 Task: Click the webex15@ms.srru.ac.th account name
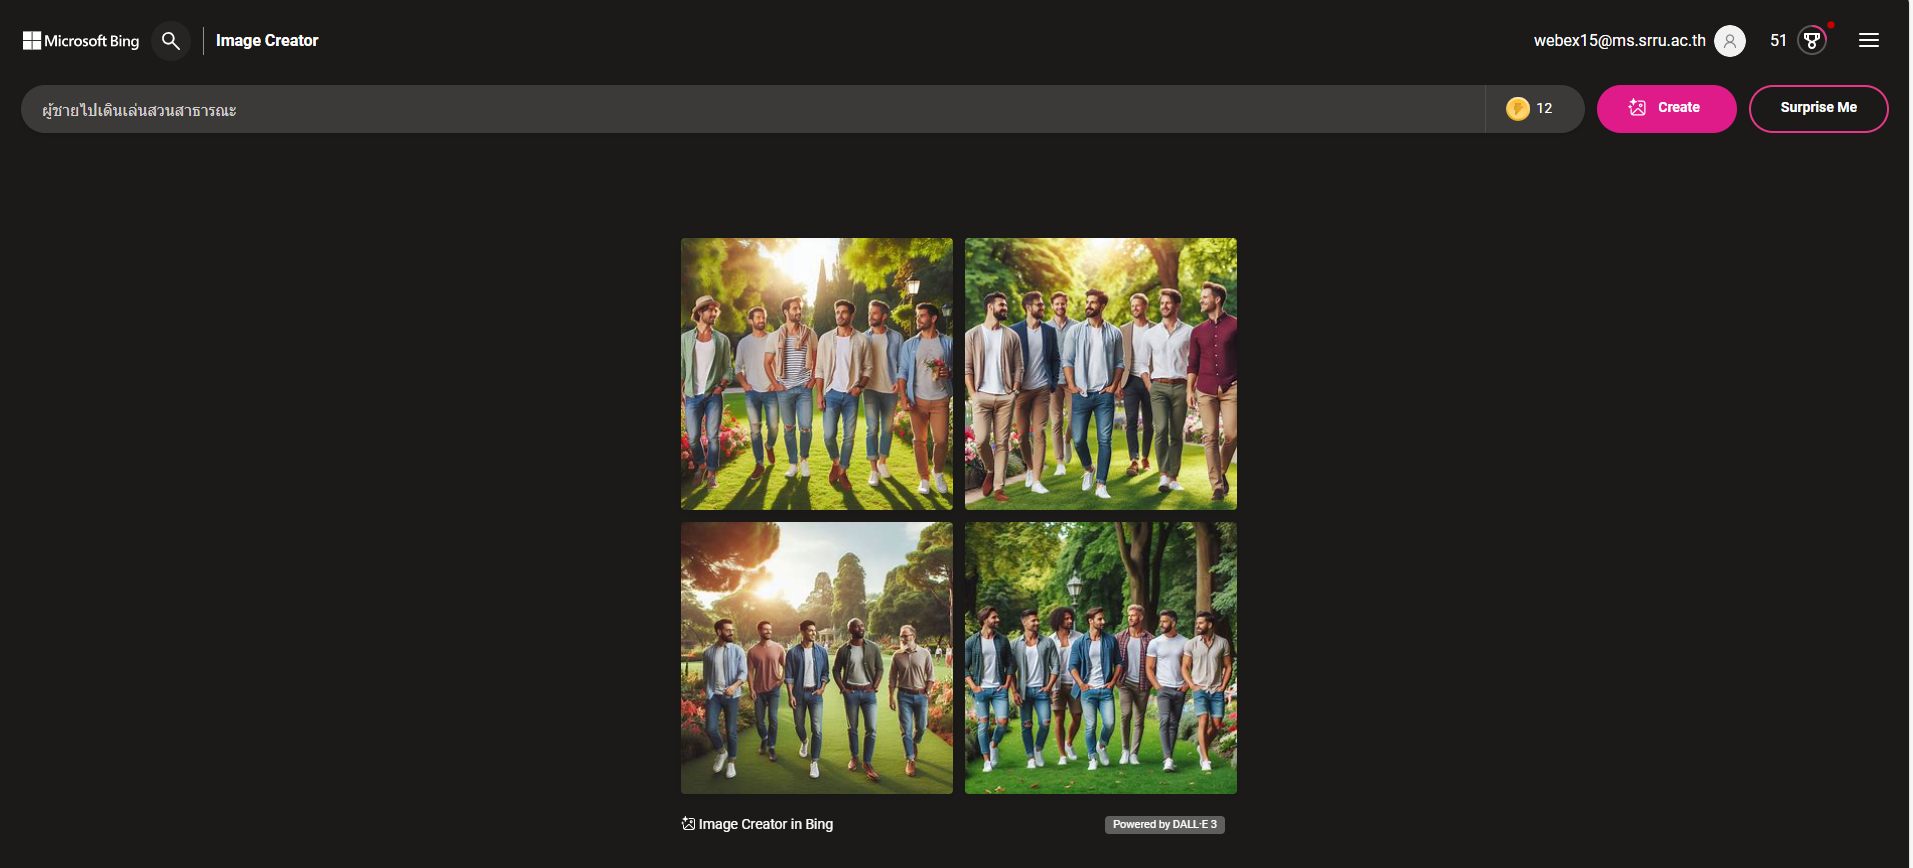(1619, 41)
